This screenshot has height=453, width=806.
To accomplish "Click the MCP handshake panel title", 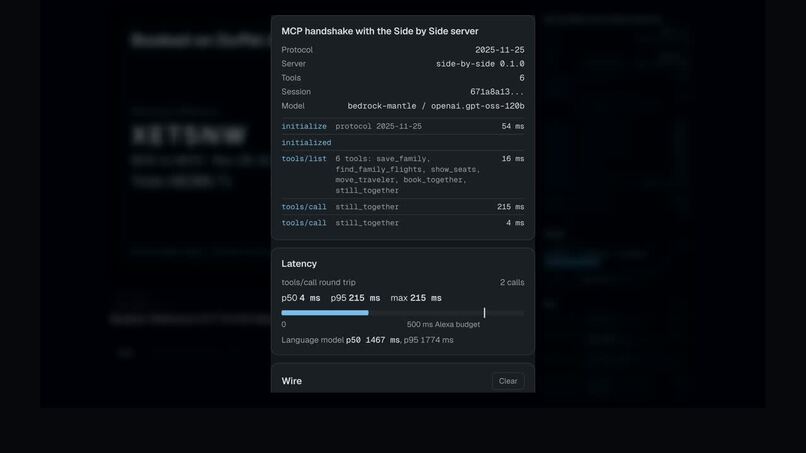I will coord(380,31).
